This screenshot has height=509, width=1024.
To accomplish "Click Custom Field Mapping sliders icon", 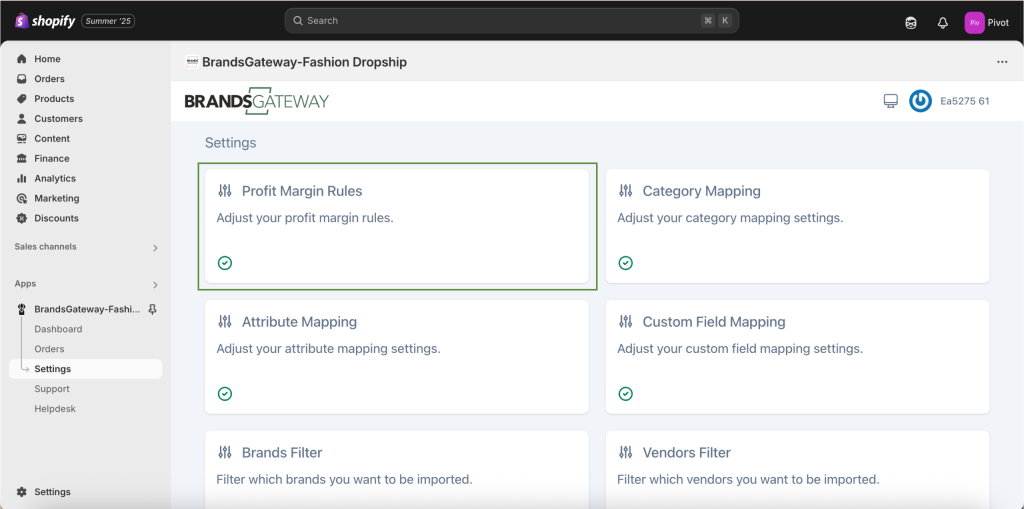I will pyautogui.click(x=626, y=321).
